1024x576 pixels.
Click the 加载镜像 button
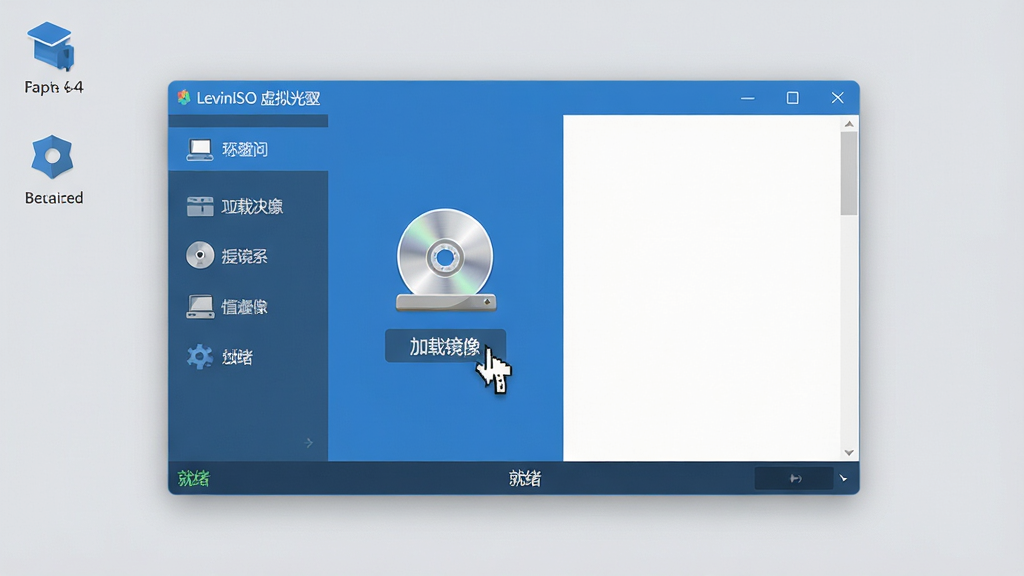(x=445, y=346)
